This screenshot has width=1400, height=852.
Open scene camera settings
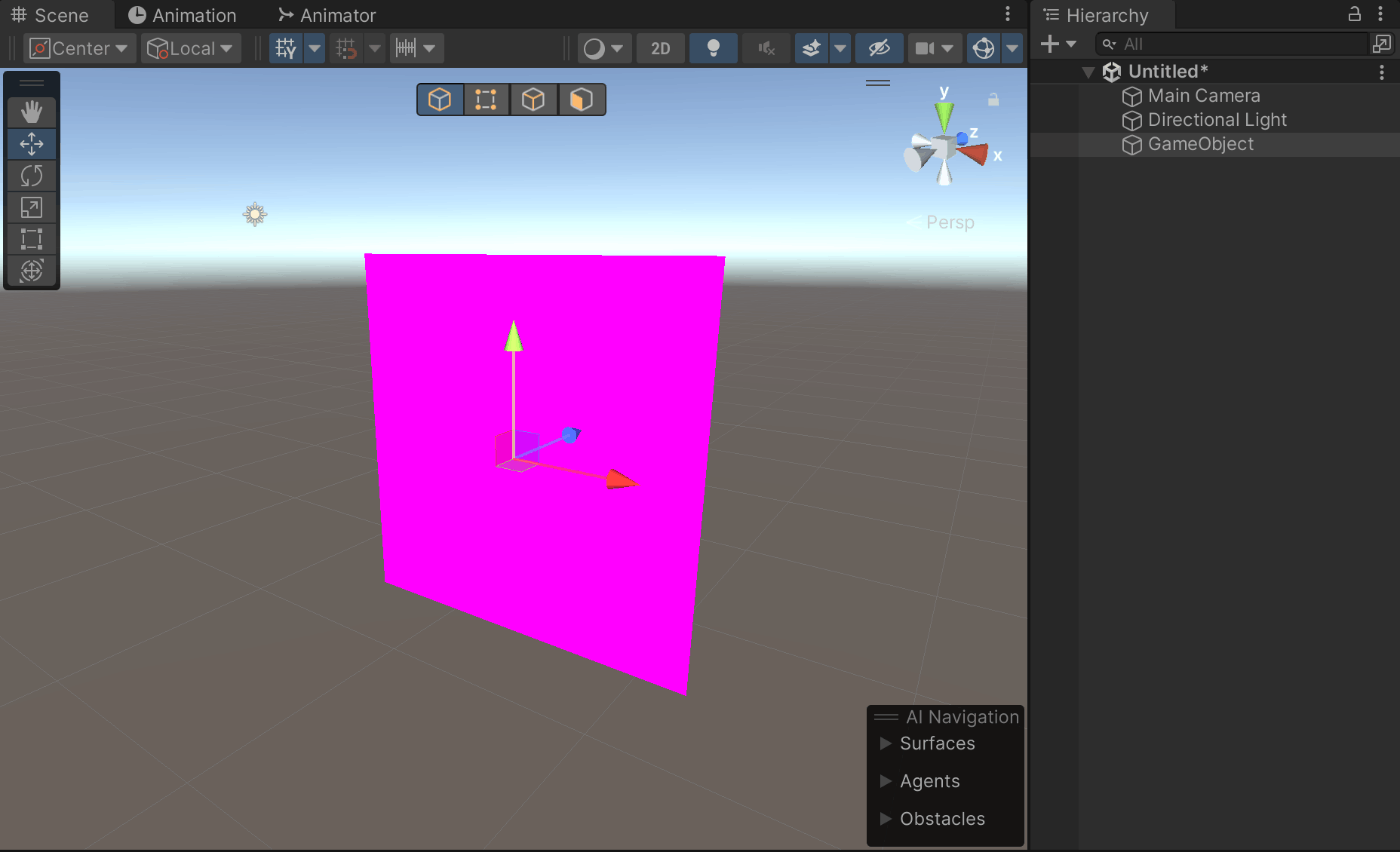pyautogui.click(x=935, y=48)
